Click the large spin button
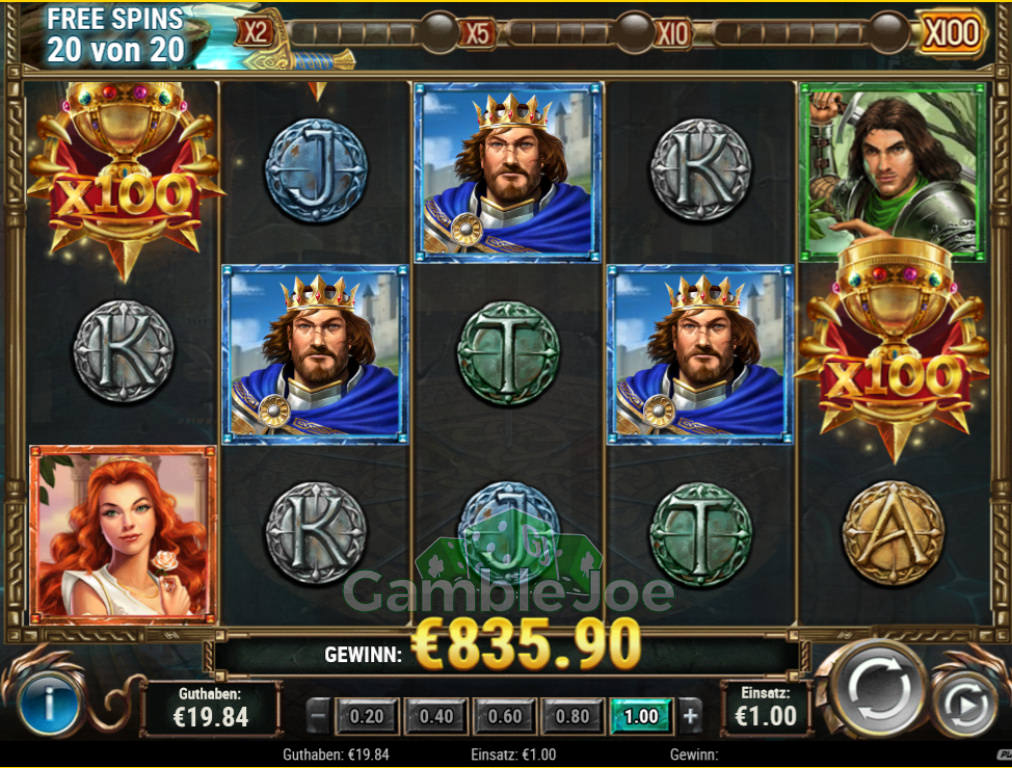 click(880, 691)
